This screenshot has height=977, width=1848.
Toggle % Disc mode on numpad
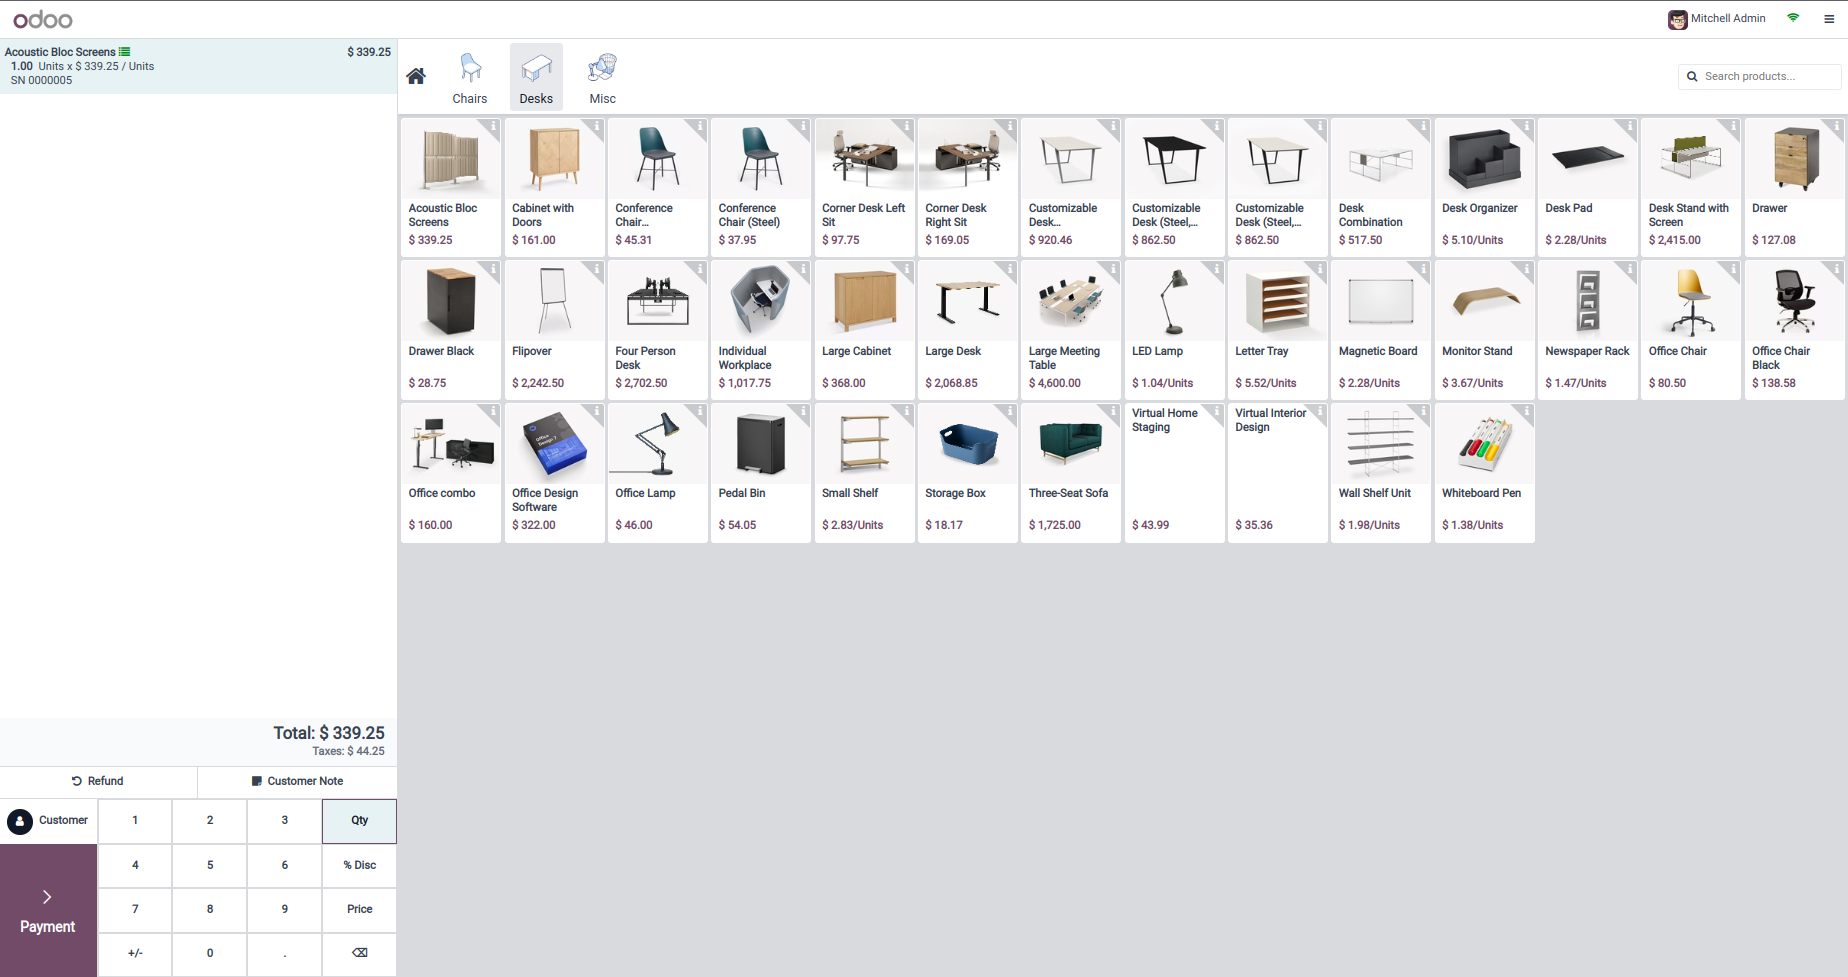coord(360,865)
